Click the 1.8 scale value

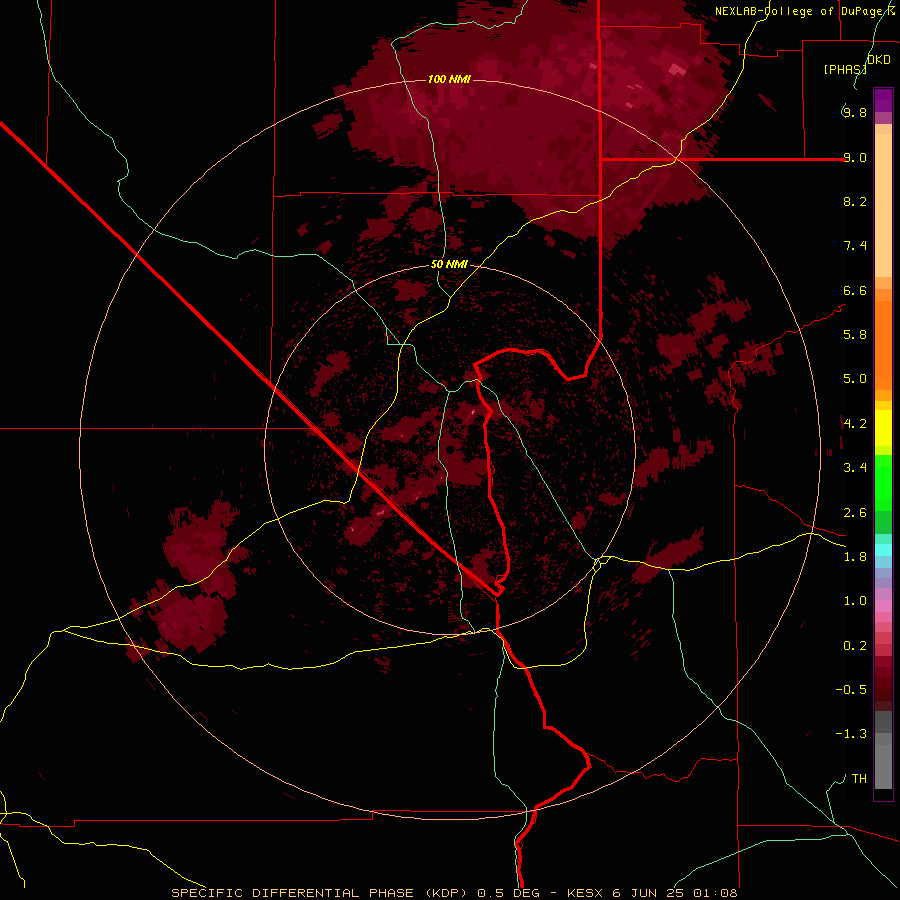pos(855,556)
